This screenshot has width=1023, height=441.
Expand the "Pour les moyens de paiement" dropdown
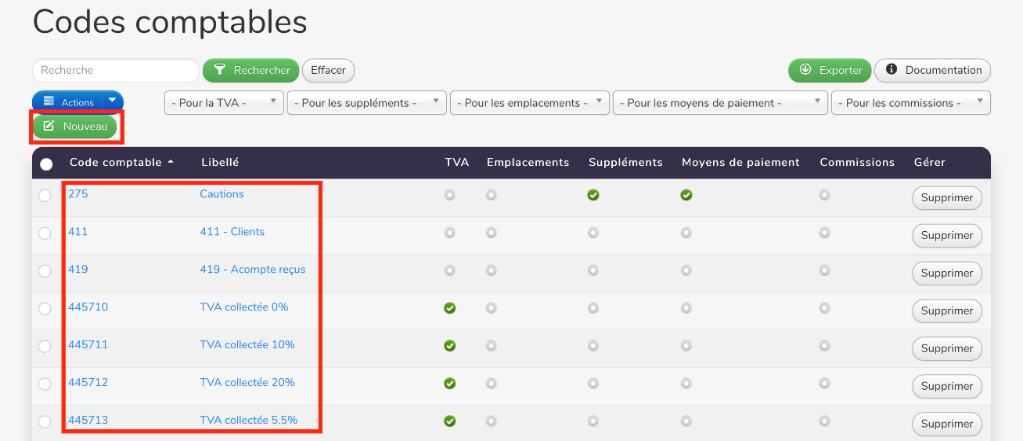[720, 102]
